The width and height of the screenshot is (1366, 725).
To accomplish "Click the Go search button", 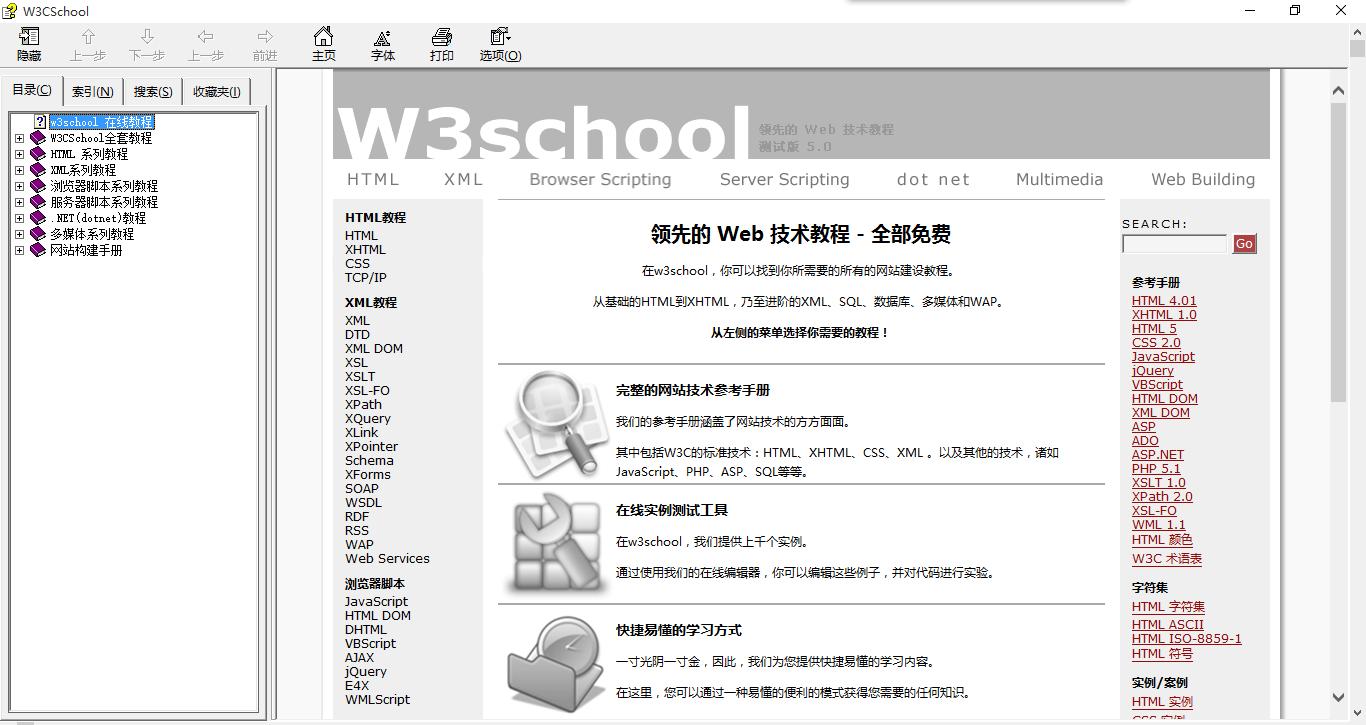I will [x=1243, y=243].
